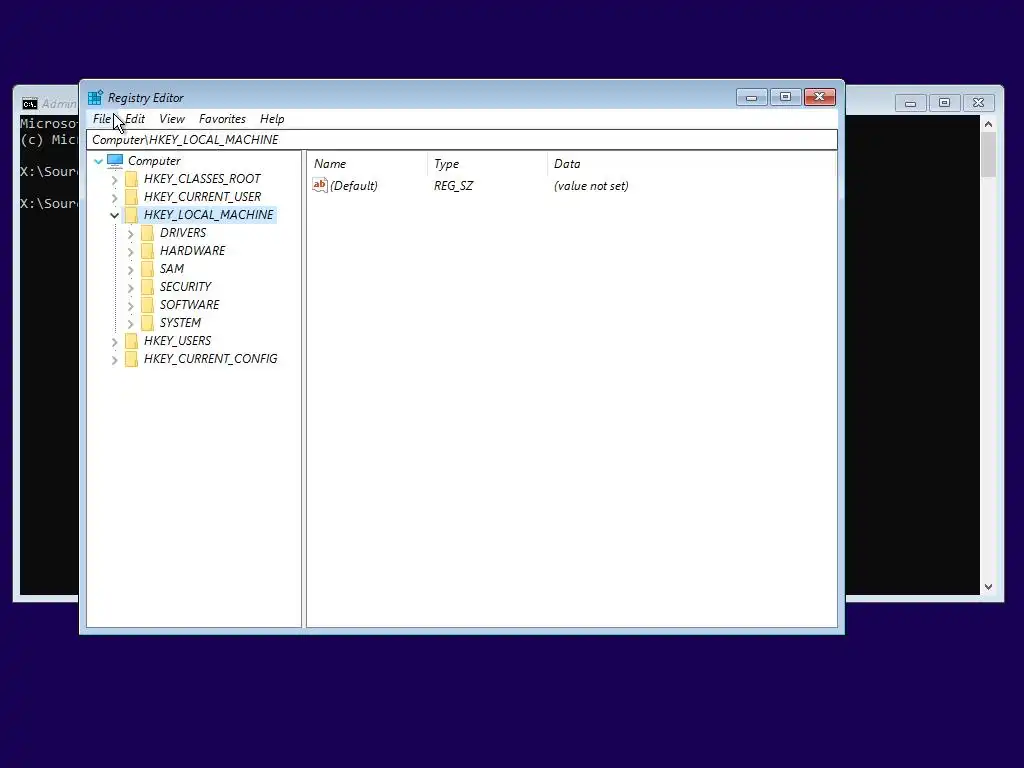Screen dimensions: 1024x768
Task: Collapse the HKEY_LOCAL_MACHINE key
Action: click(x=114, y=215)
